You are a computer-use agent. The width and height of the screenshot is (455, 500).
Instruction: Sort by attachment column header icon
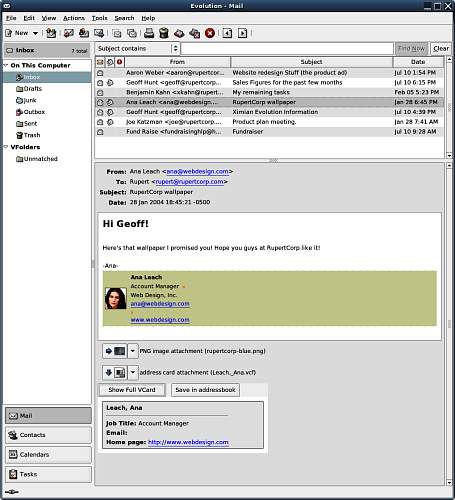click(x=110, y=62)
